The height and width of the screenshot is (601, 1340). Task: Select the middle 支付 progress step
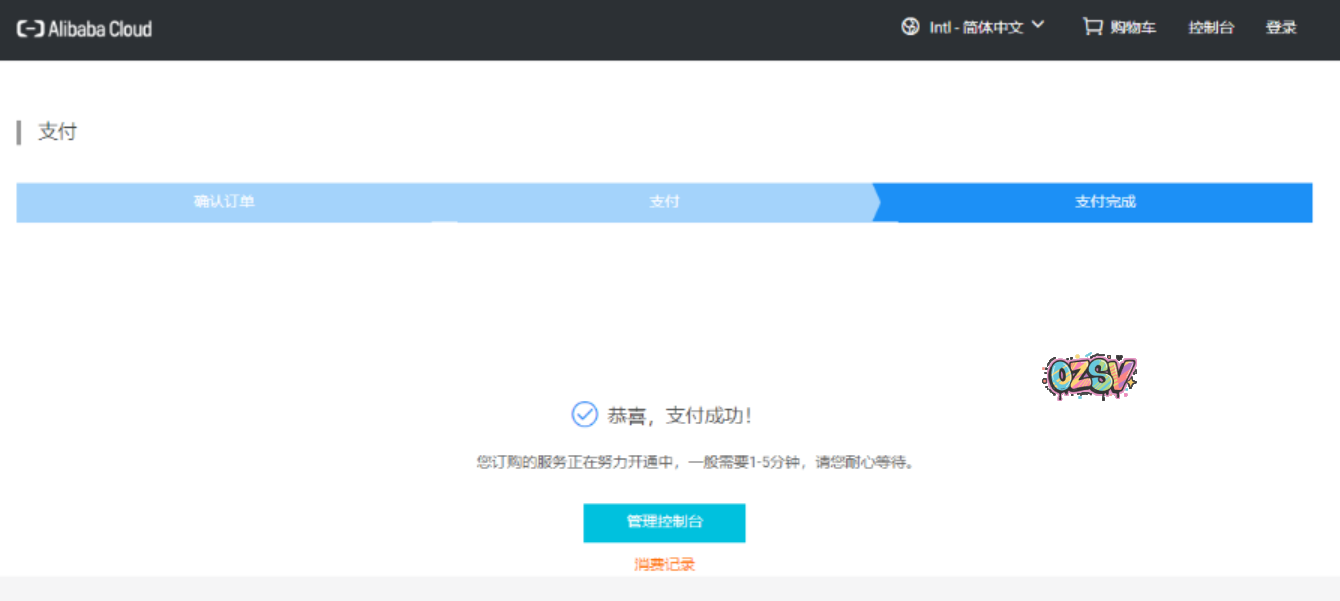[664, 202]
